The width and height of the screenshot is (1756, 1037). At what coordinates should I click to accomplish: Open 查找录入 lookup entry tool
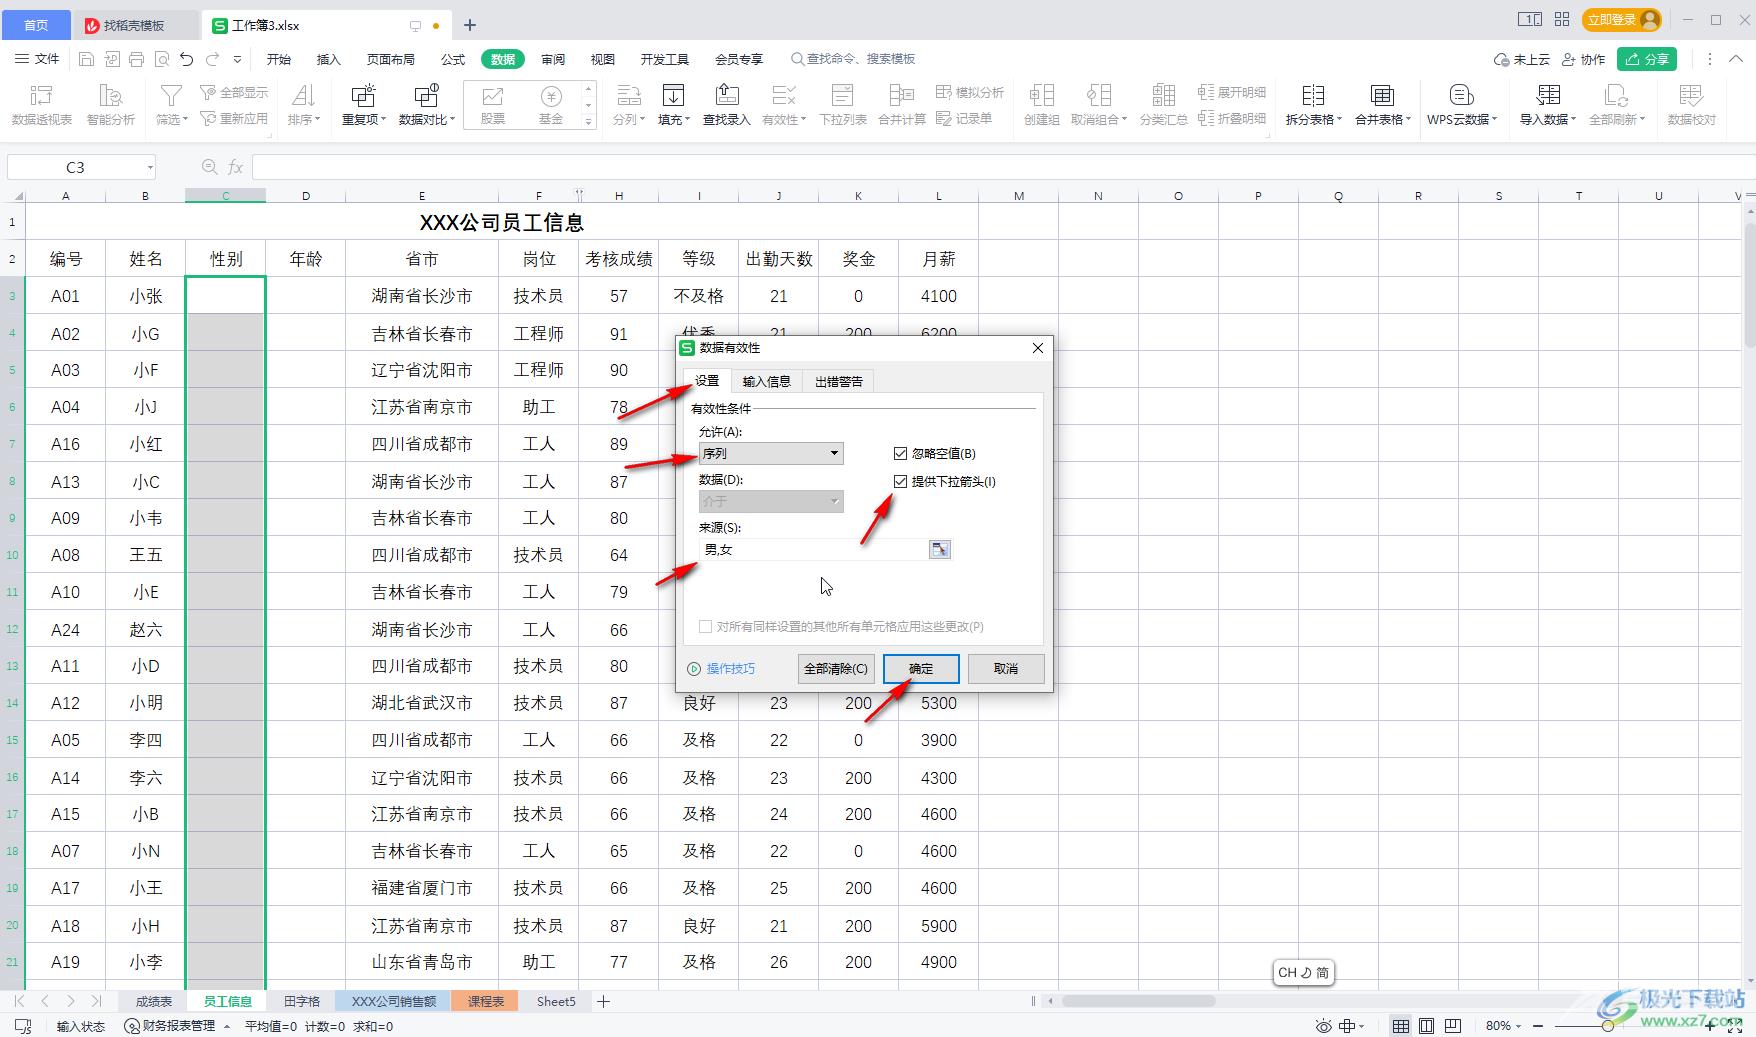(726, 104)
